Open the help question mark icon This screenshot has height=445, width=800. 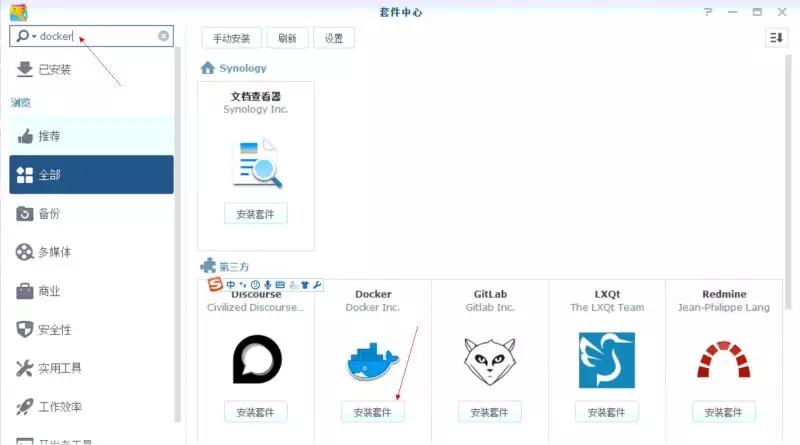(x=708, y=12)
